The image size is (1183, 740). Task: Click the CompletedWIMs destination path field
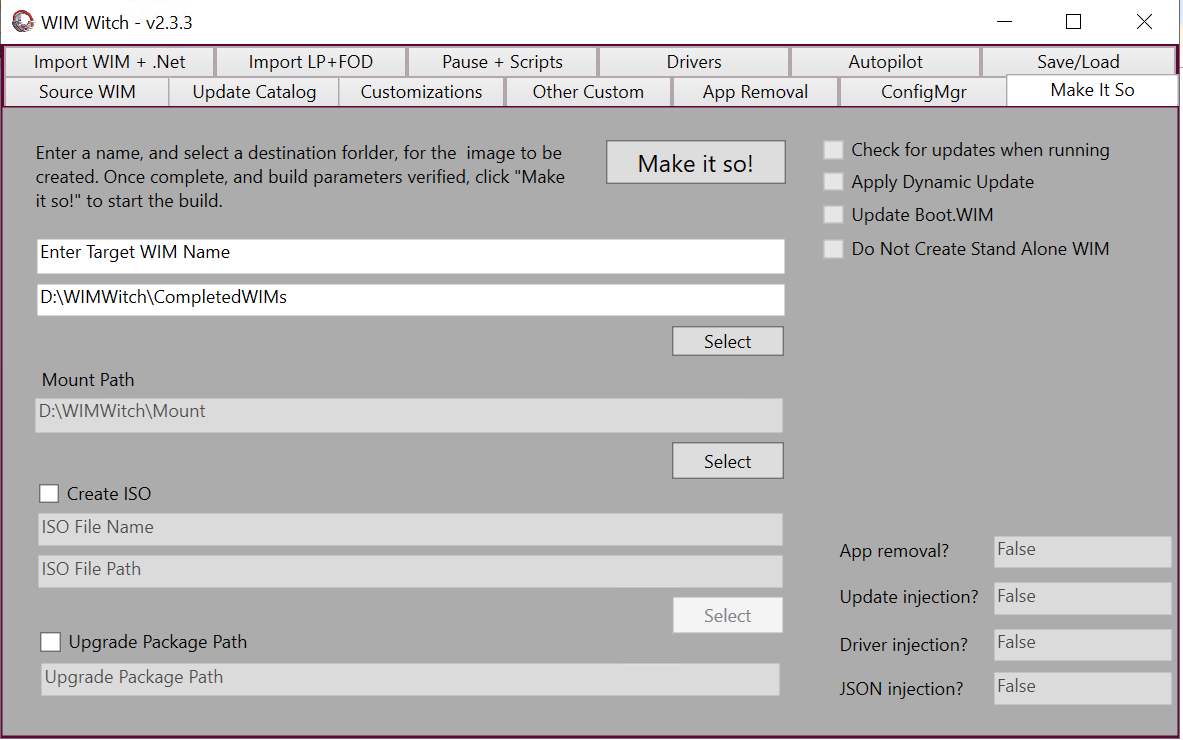point(410,299)
